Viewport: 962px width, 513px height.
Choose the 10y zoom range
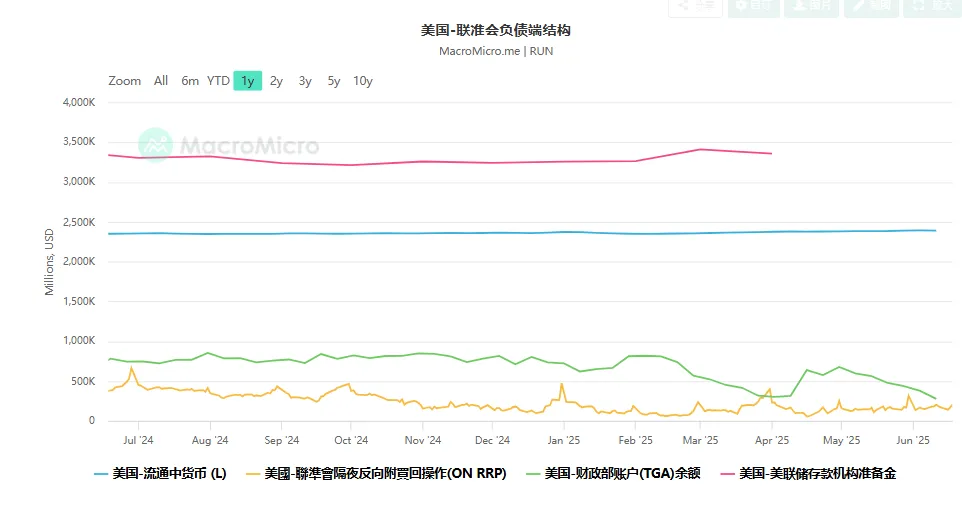pos(363,81)
